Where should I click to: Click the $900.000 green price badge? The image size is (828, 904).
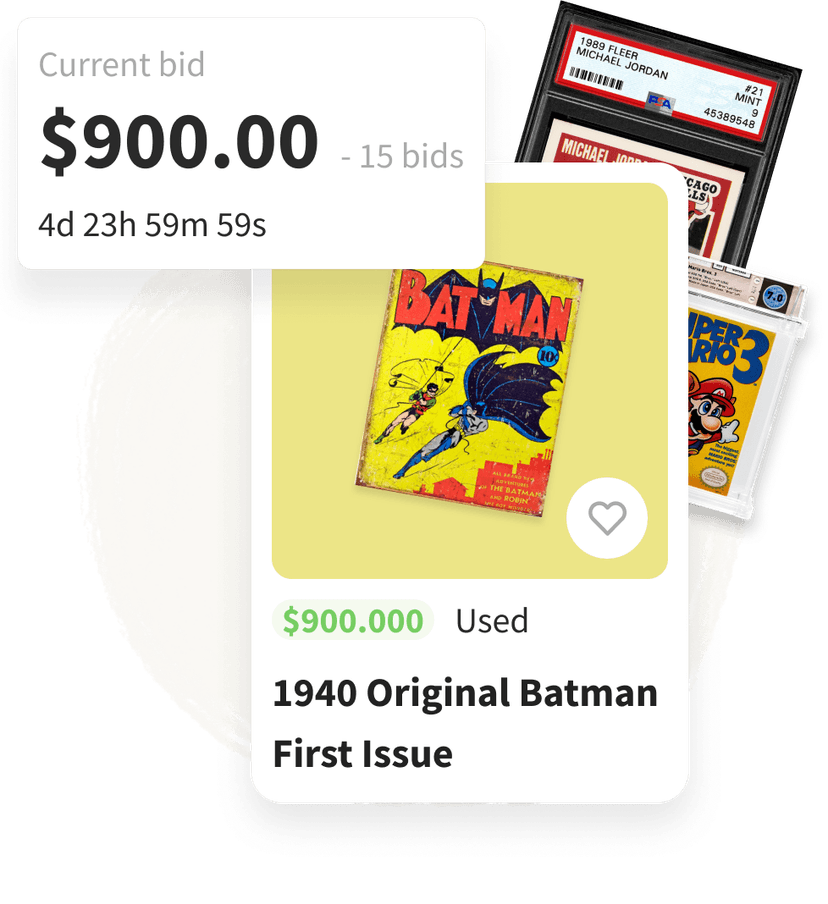point(352,620)
